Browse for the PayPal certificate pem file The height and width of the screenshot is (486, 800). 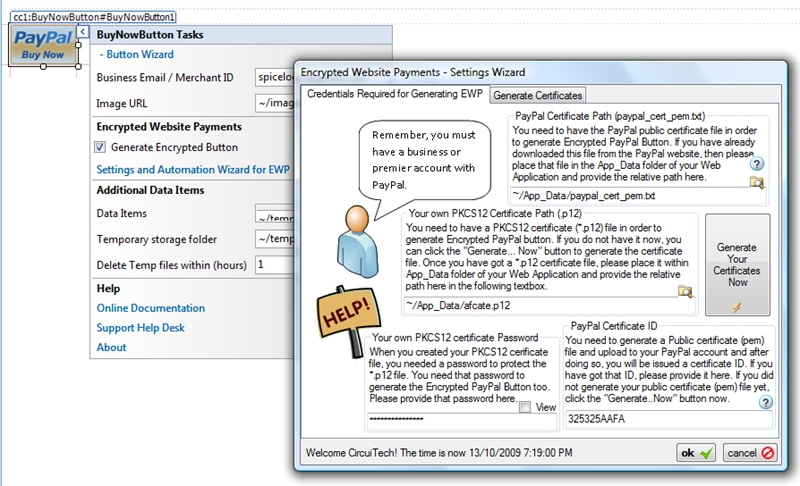[x=757, y=182]
